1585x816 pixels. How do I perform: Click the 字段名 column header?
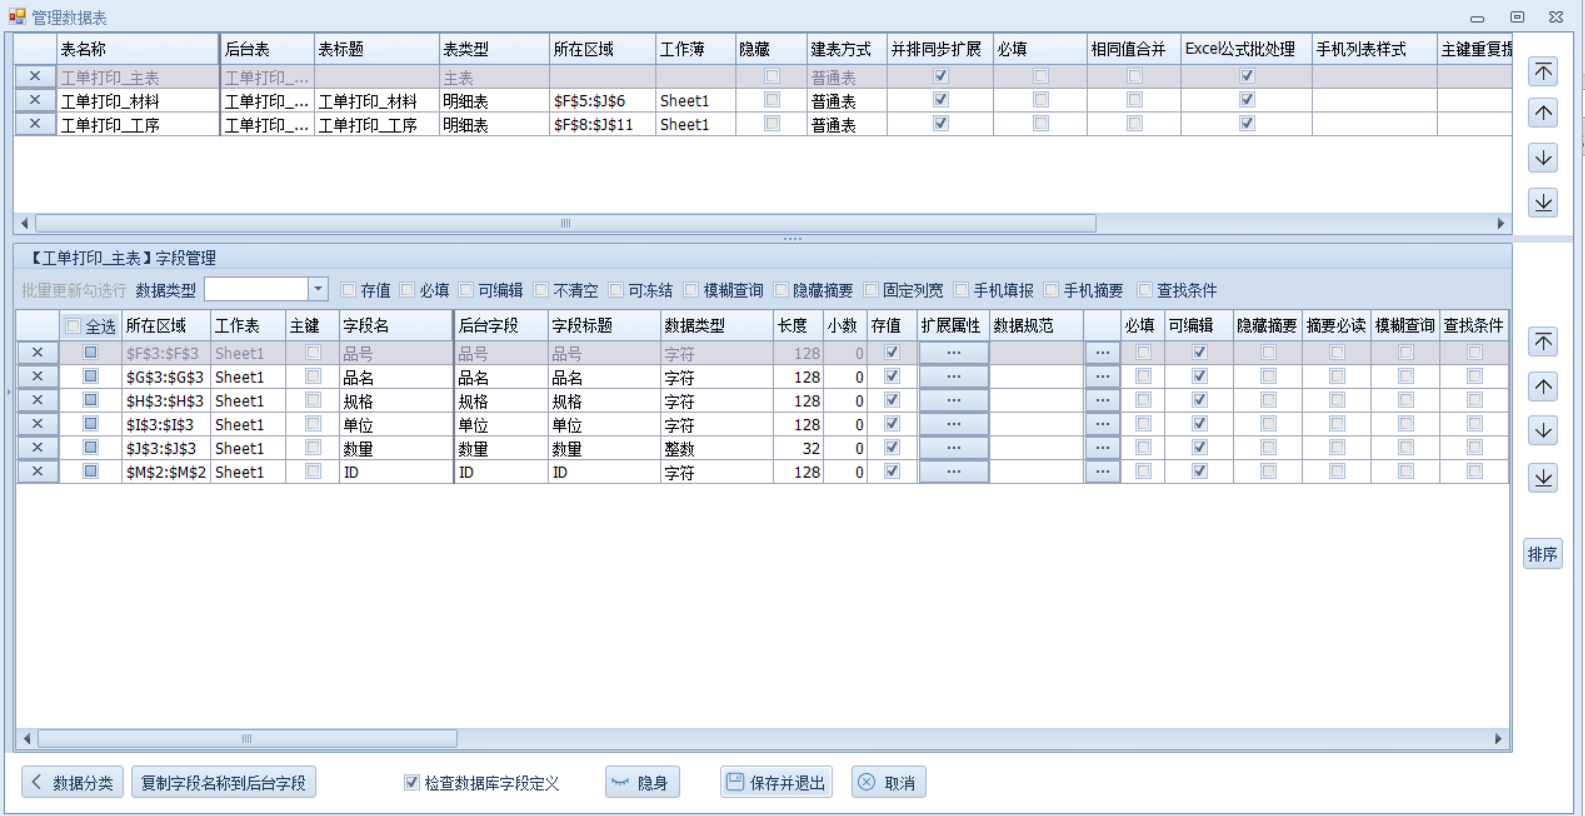[x=395, y=326]
